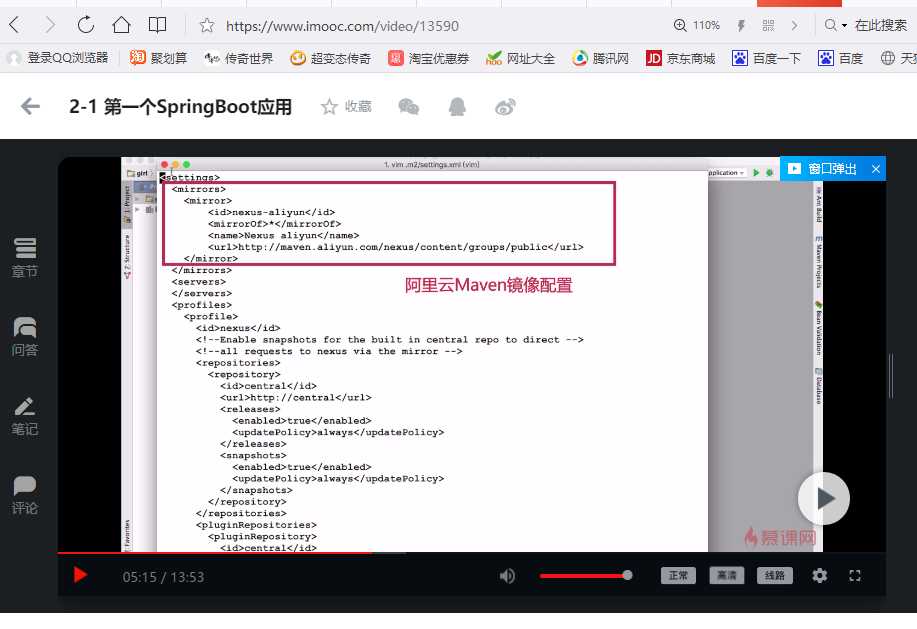Open the 淘宝优惠券 bookmark
This screenshot has width=917, height=629.
pos(429,58)
